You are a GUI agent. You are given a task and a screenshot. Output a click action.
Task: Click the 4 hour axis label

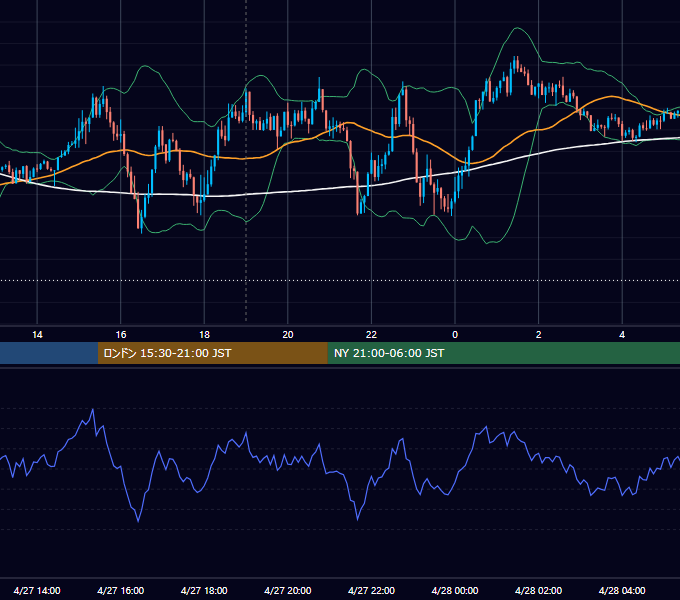[x=622, y=335]
